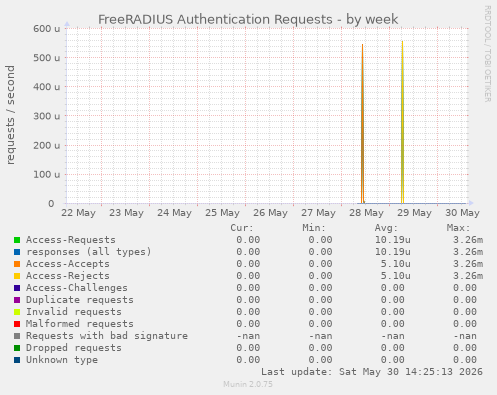Click the bad signature Cur value -nan
Viewport: 497px width, 395px height.
248,336
